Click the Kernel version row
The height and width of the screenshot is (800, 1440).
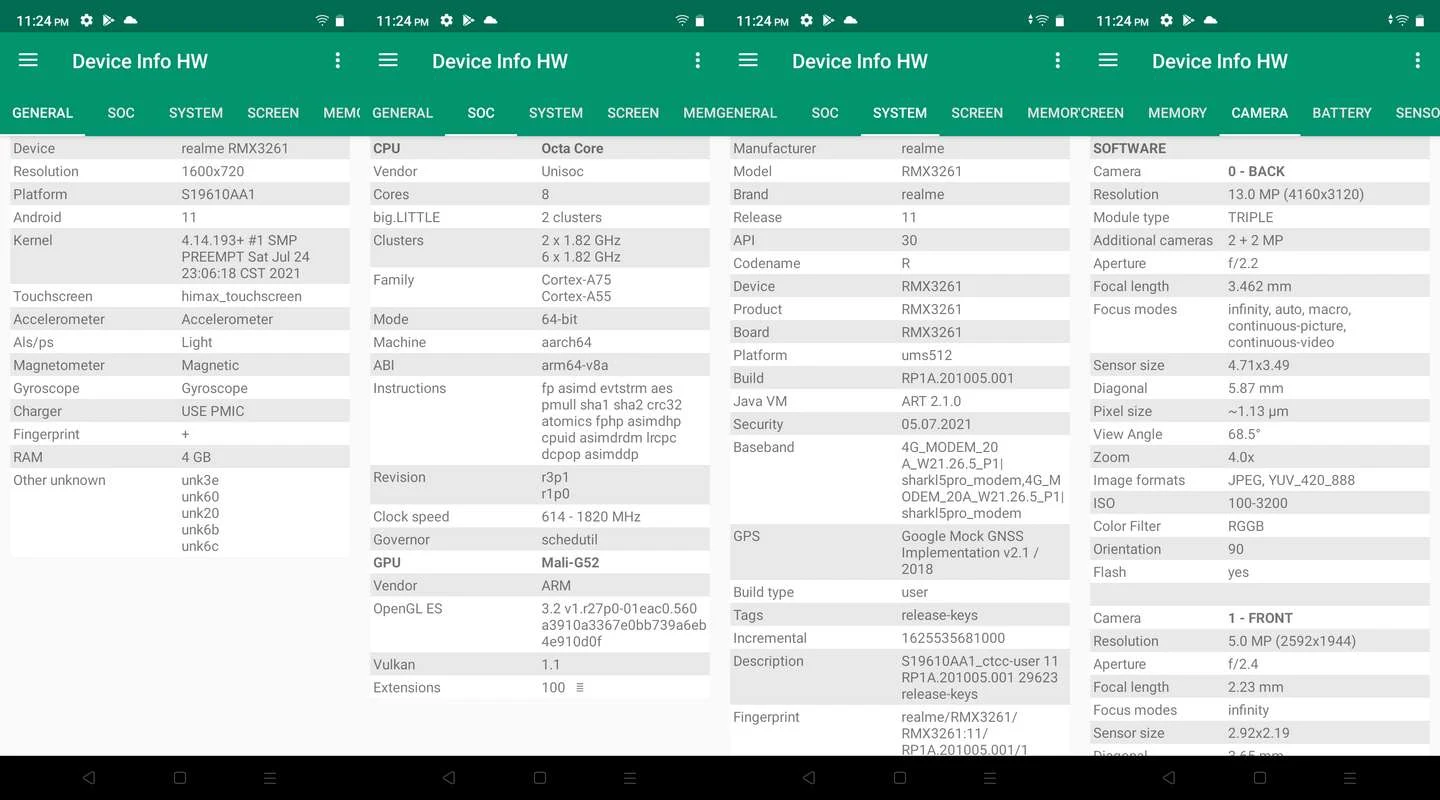click(x=180, y=257)
